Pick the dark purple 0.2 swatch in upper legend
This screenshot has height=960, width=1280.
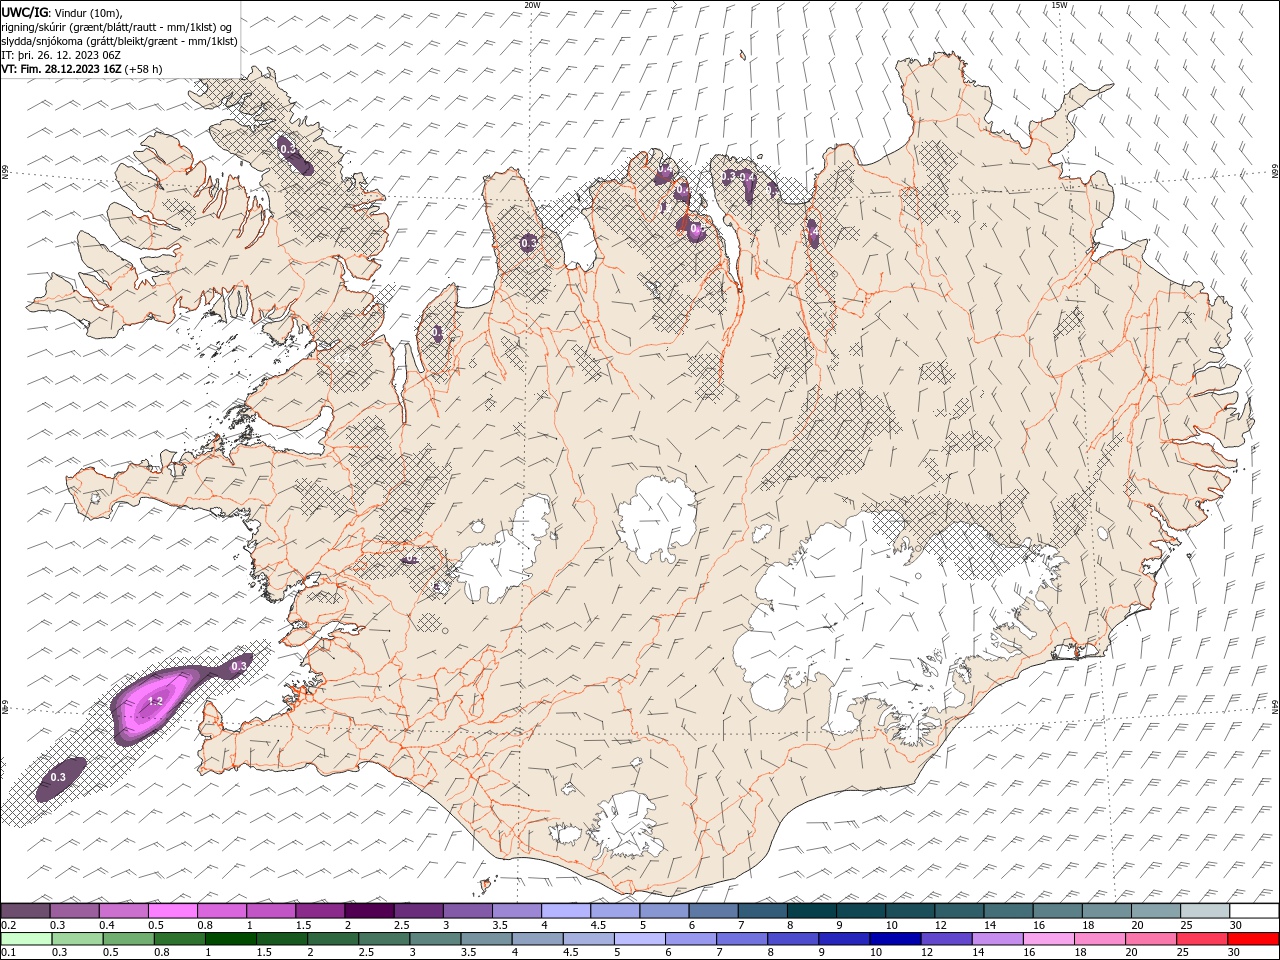[x=25, y=911]
